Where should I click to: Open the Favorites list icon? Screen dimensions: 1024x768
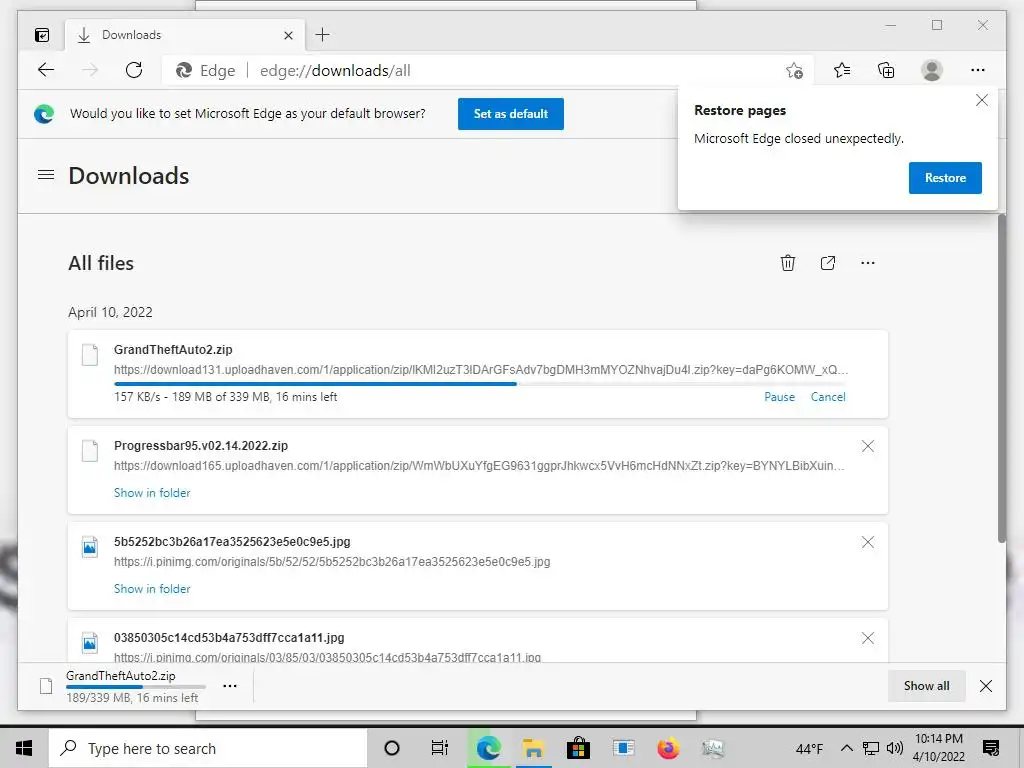pyautogui.click(x=842, y=70)
